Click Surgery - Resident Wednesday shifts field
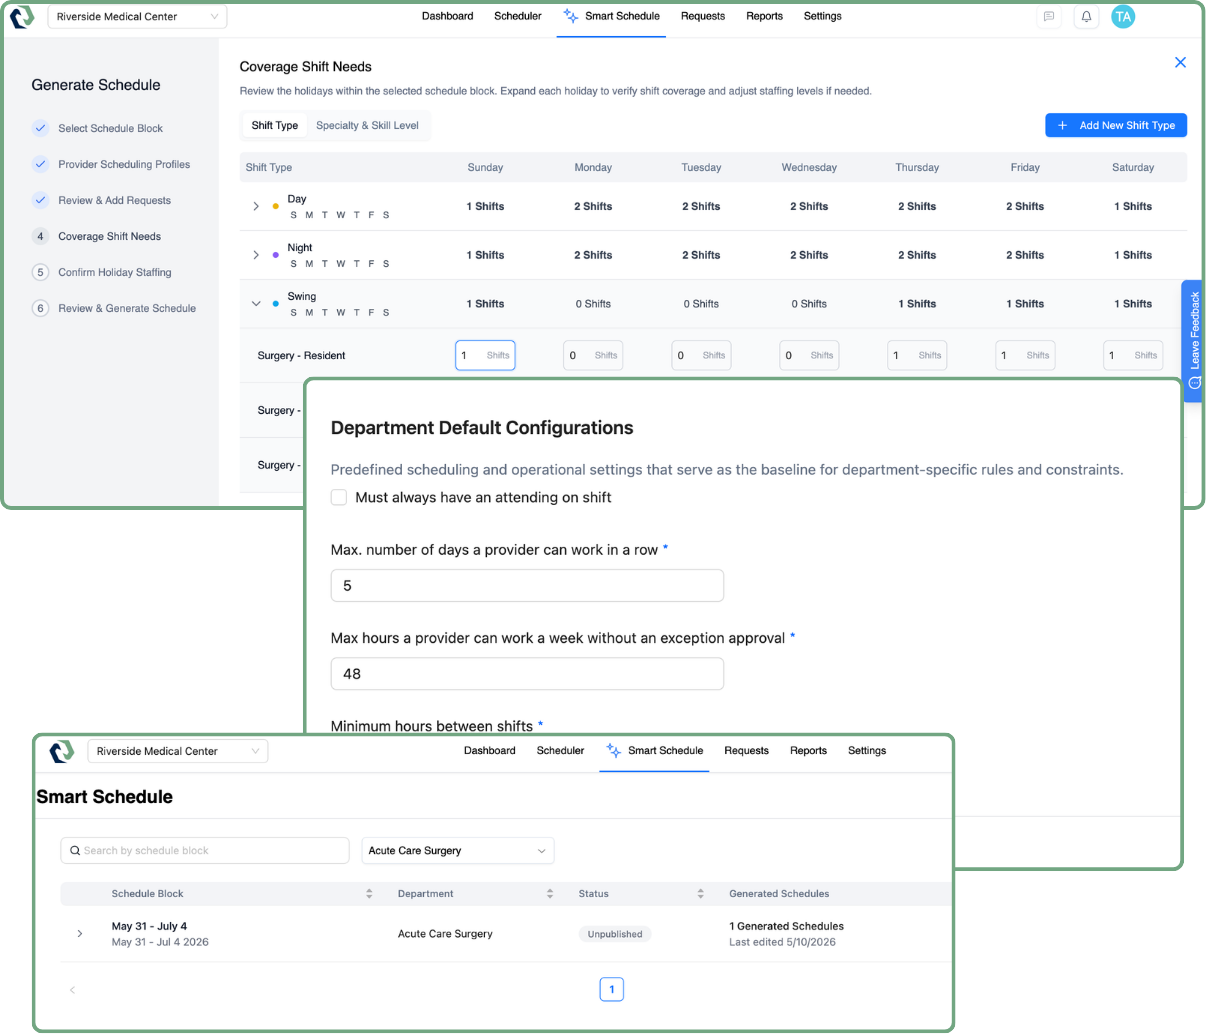The width and height of the screenshot is (1206, 1034). 809,355
